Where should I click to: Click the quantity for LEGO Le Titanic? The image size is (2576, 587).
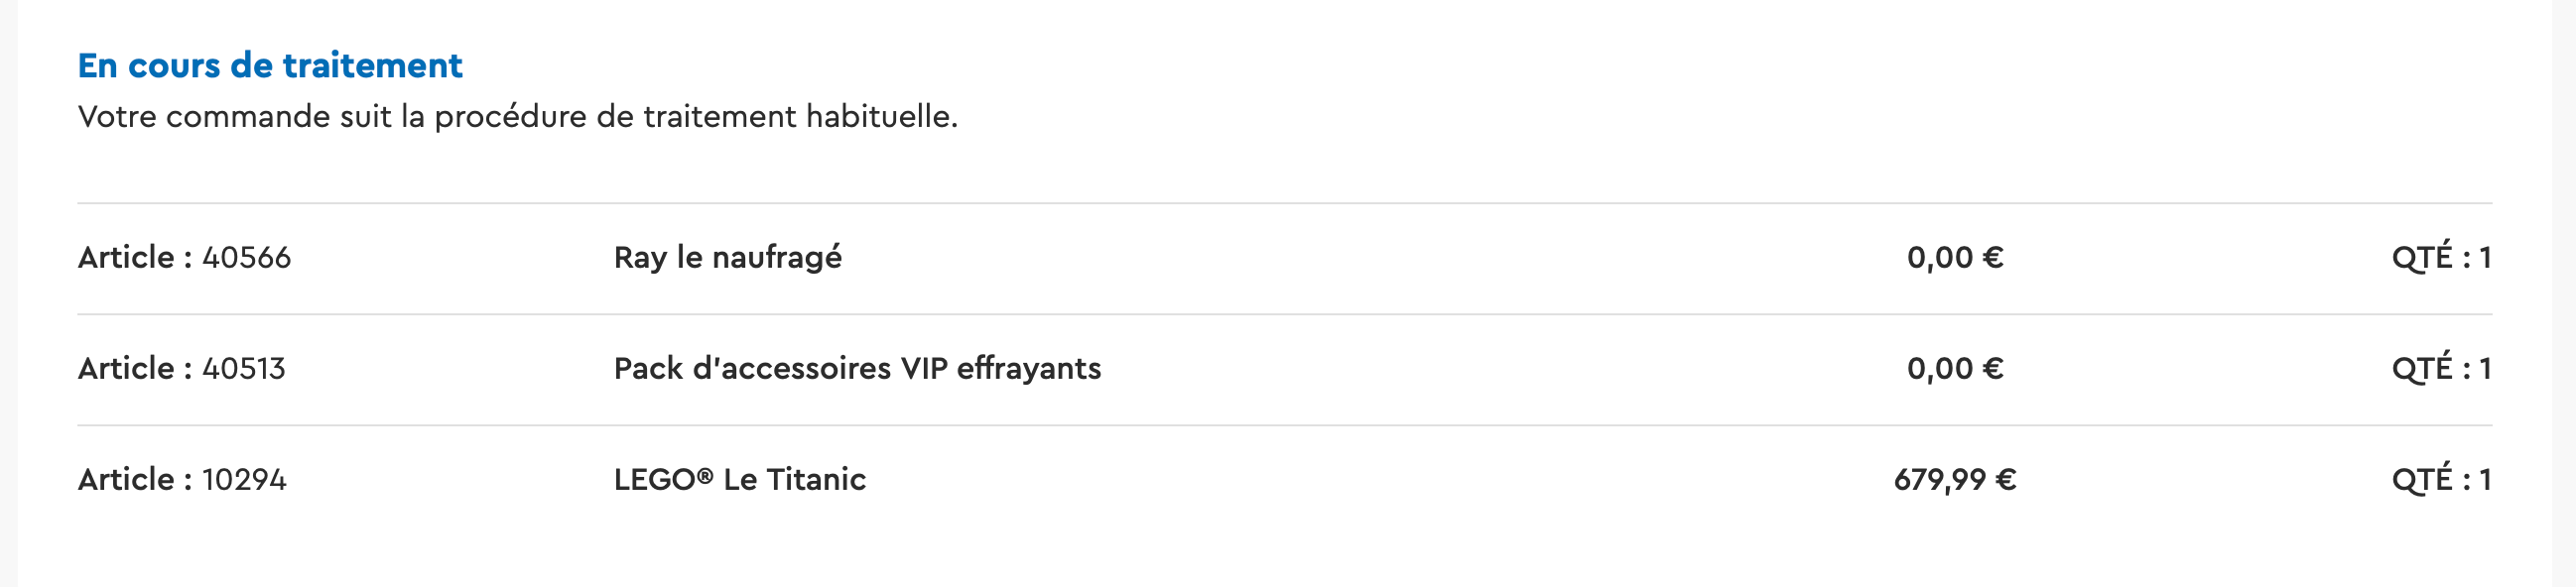[x=2440, y=480]
